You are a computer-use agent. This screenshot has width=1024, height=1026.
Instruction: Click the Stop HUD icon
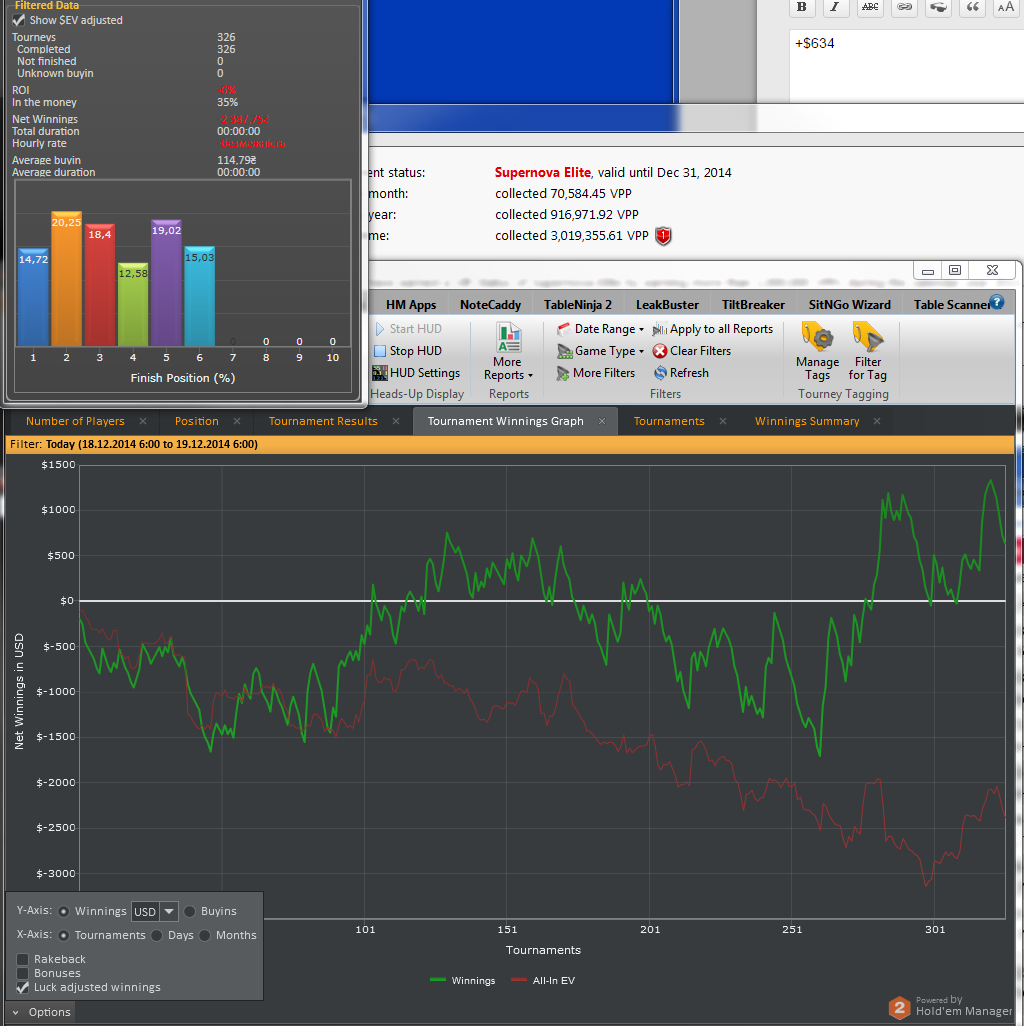pyautogui.click(x=380, y=351)
